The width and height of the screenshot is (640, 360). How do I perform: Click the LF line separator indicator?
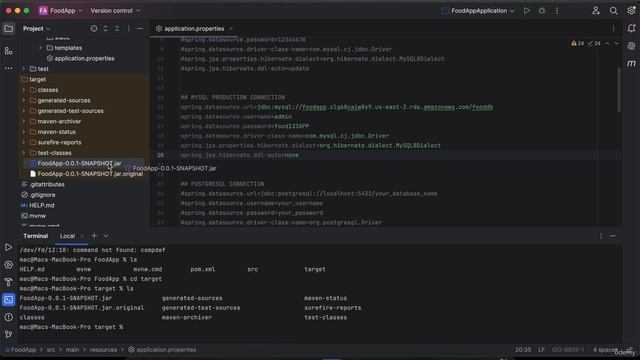point(541,350)
